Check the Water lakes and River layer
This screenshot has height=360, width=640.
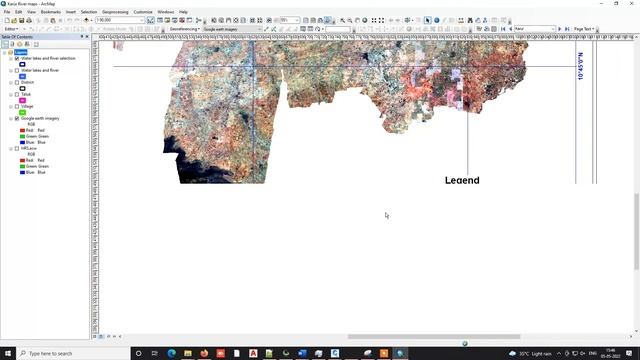tap(17, 70)
